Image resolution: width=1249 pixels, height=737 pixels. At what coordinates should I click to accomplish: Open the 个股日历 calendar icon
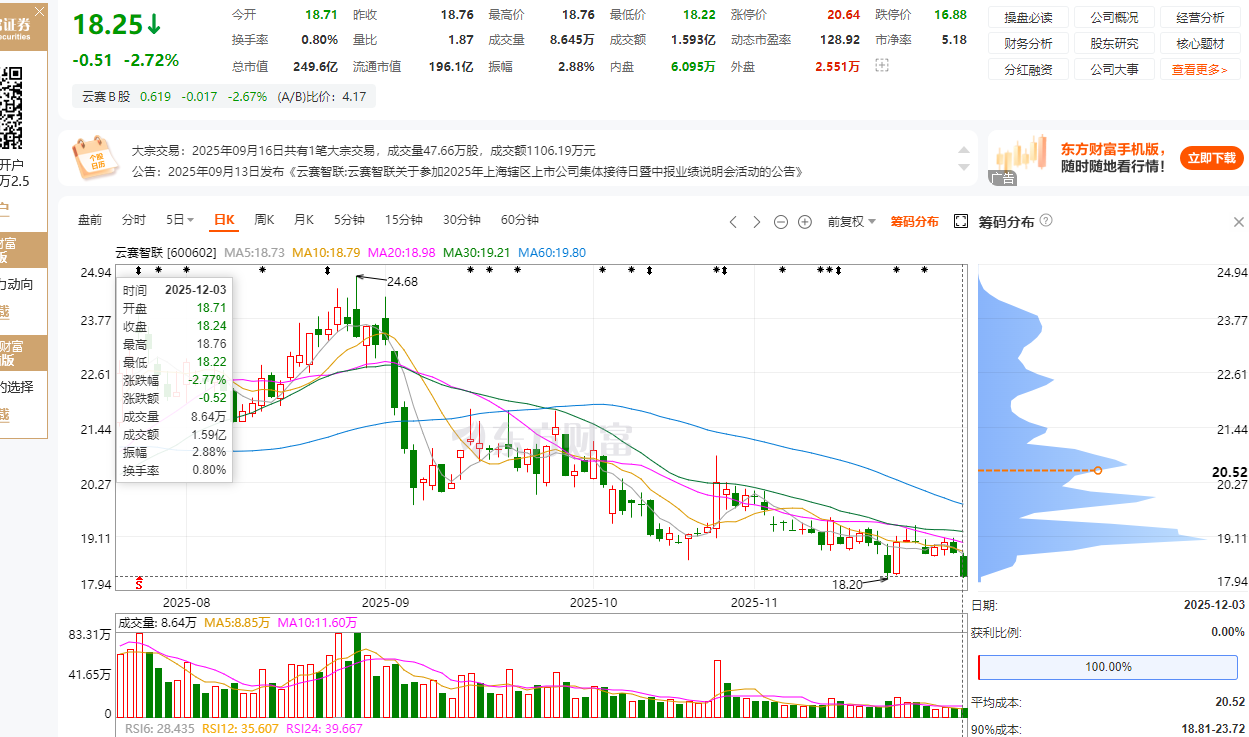coord(95,157)
